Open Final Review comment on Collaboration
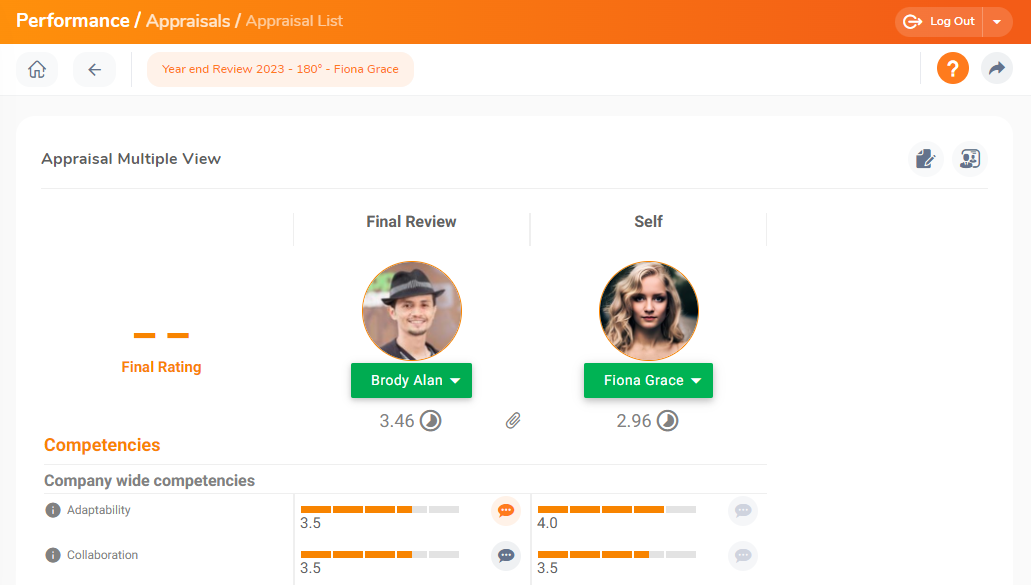The image size is (1031, 585). [506, 556]
